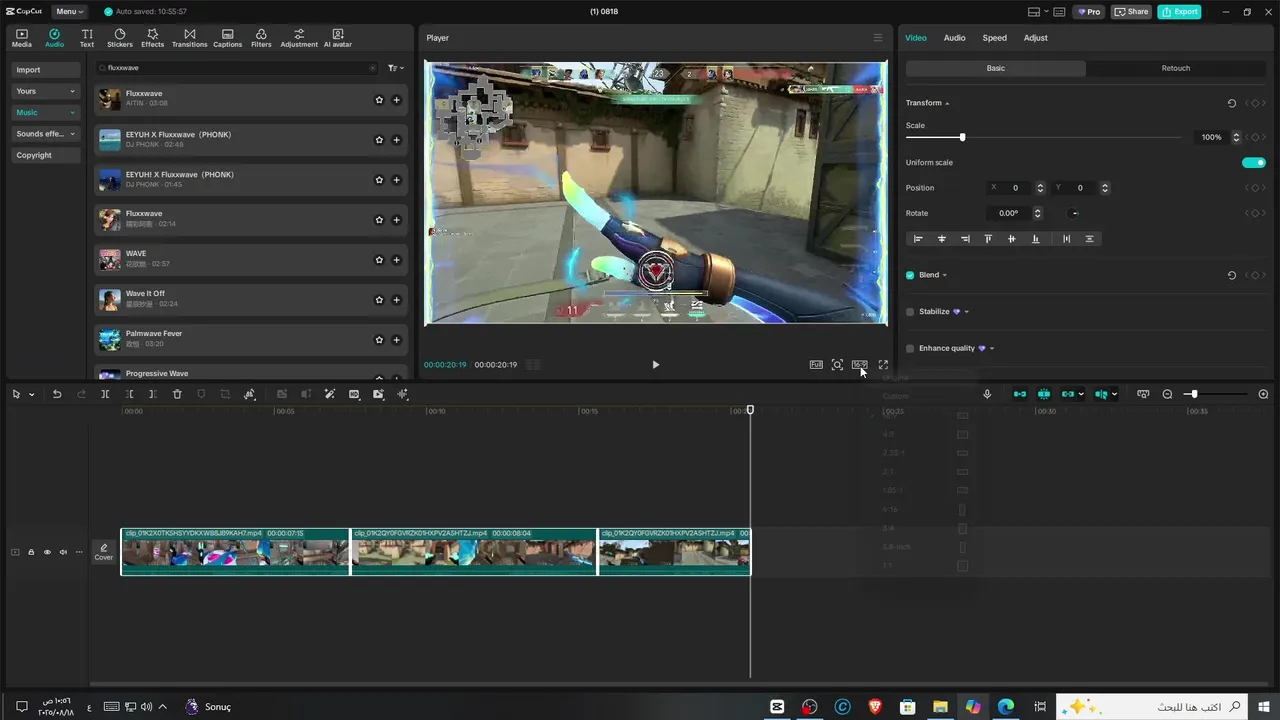Select the first video clip on timeline
This screenshot has width=1280, height=720.
pos(235,552)
